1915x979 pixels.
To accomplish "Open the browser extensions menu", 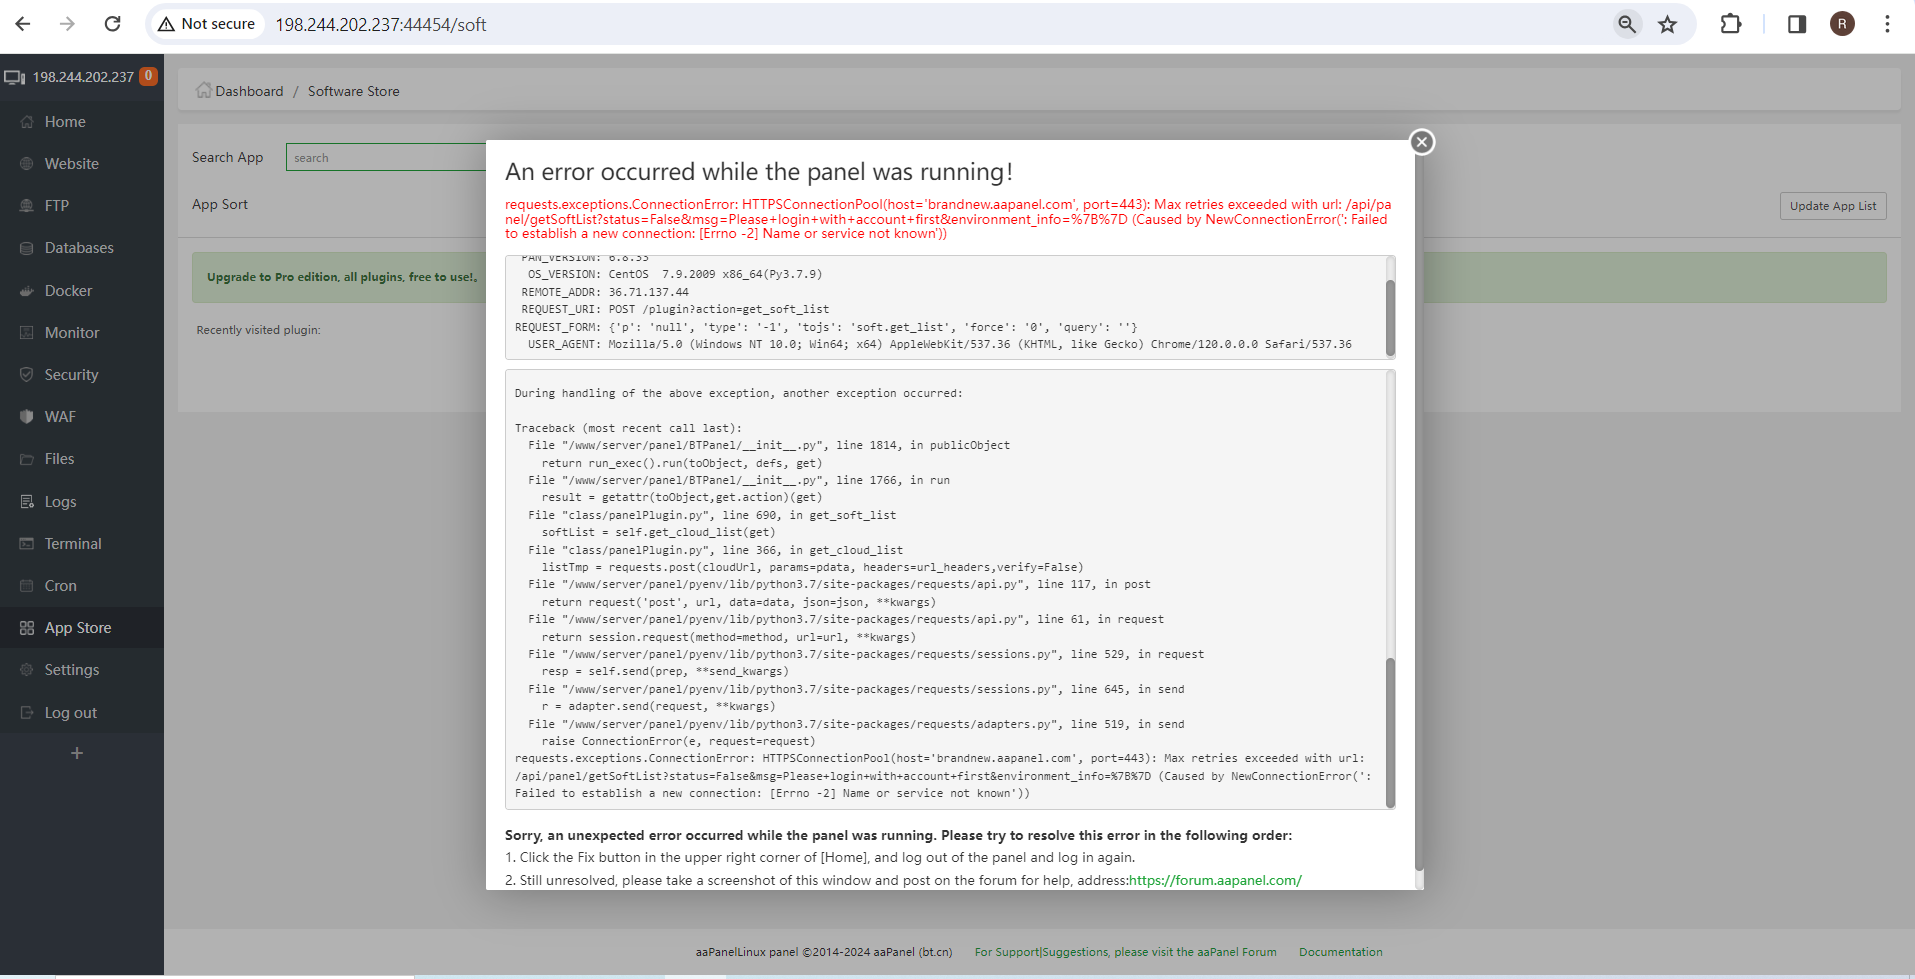I will 1732,23.
